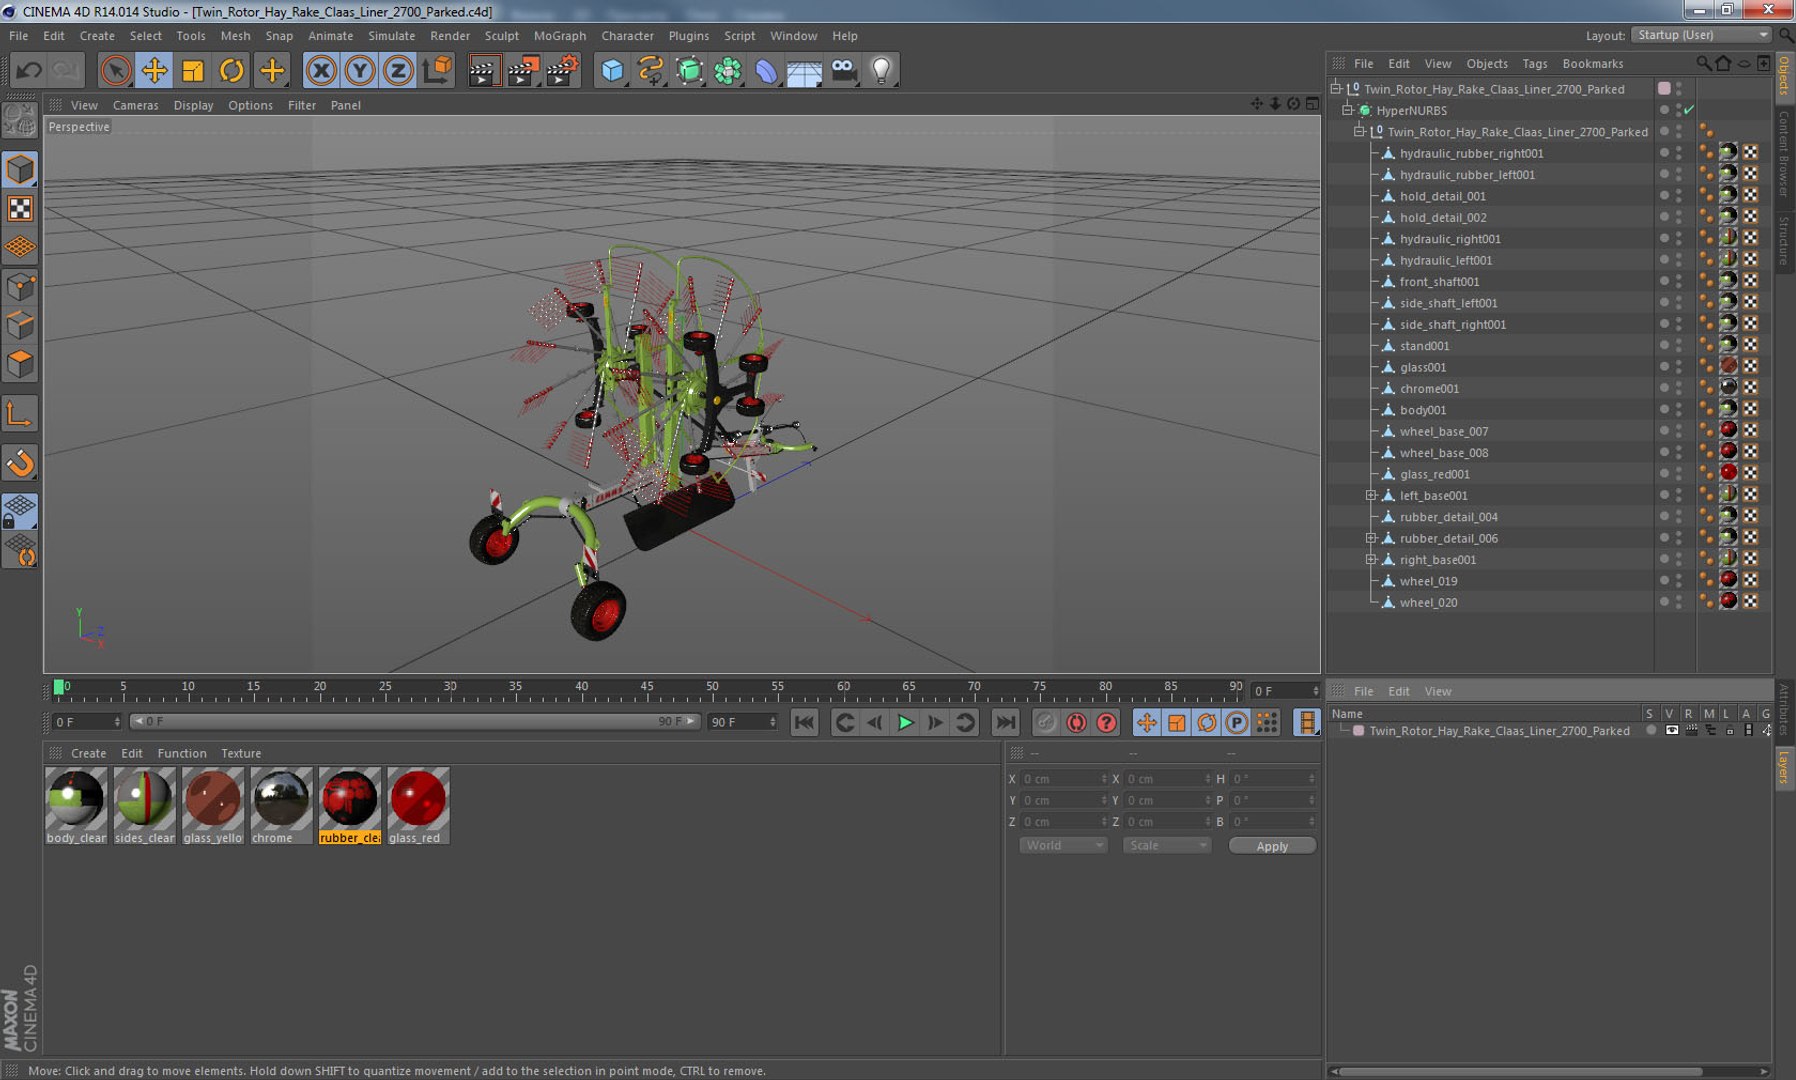The image size is (1796, 1080).
Task: Select the glass_red material swatch
Action: (418, 806)
